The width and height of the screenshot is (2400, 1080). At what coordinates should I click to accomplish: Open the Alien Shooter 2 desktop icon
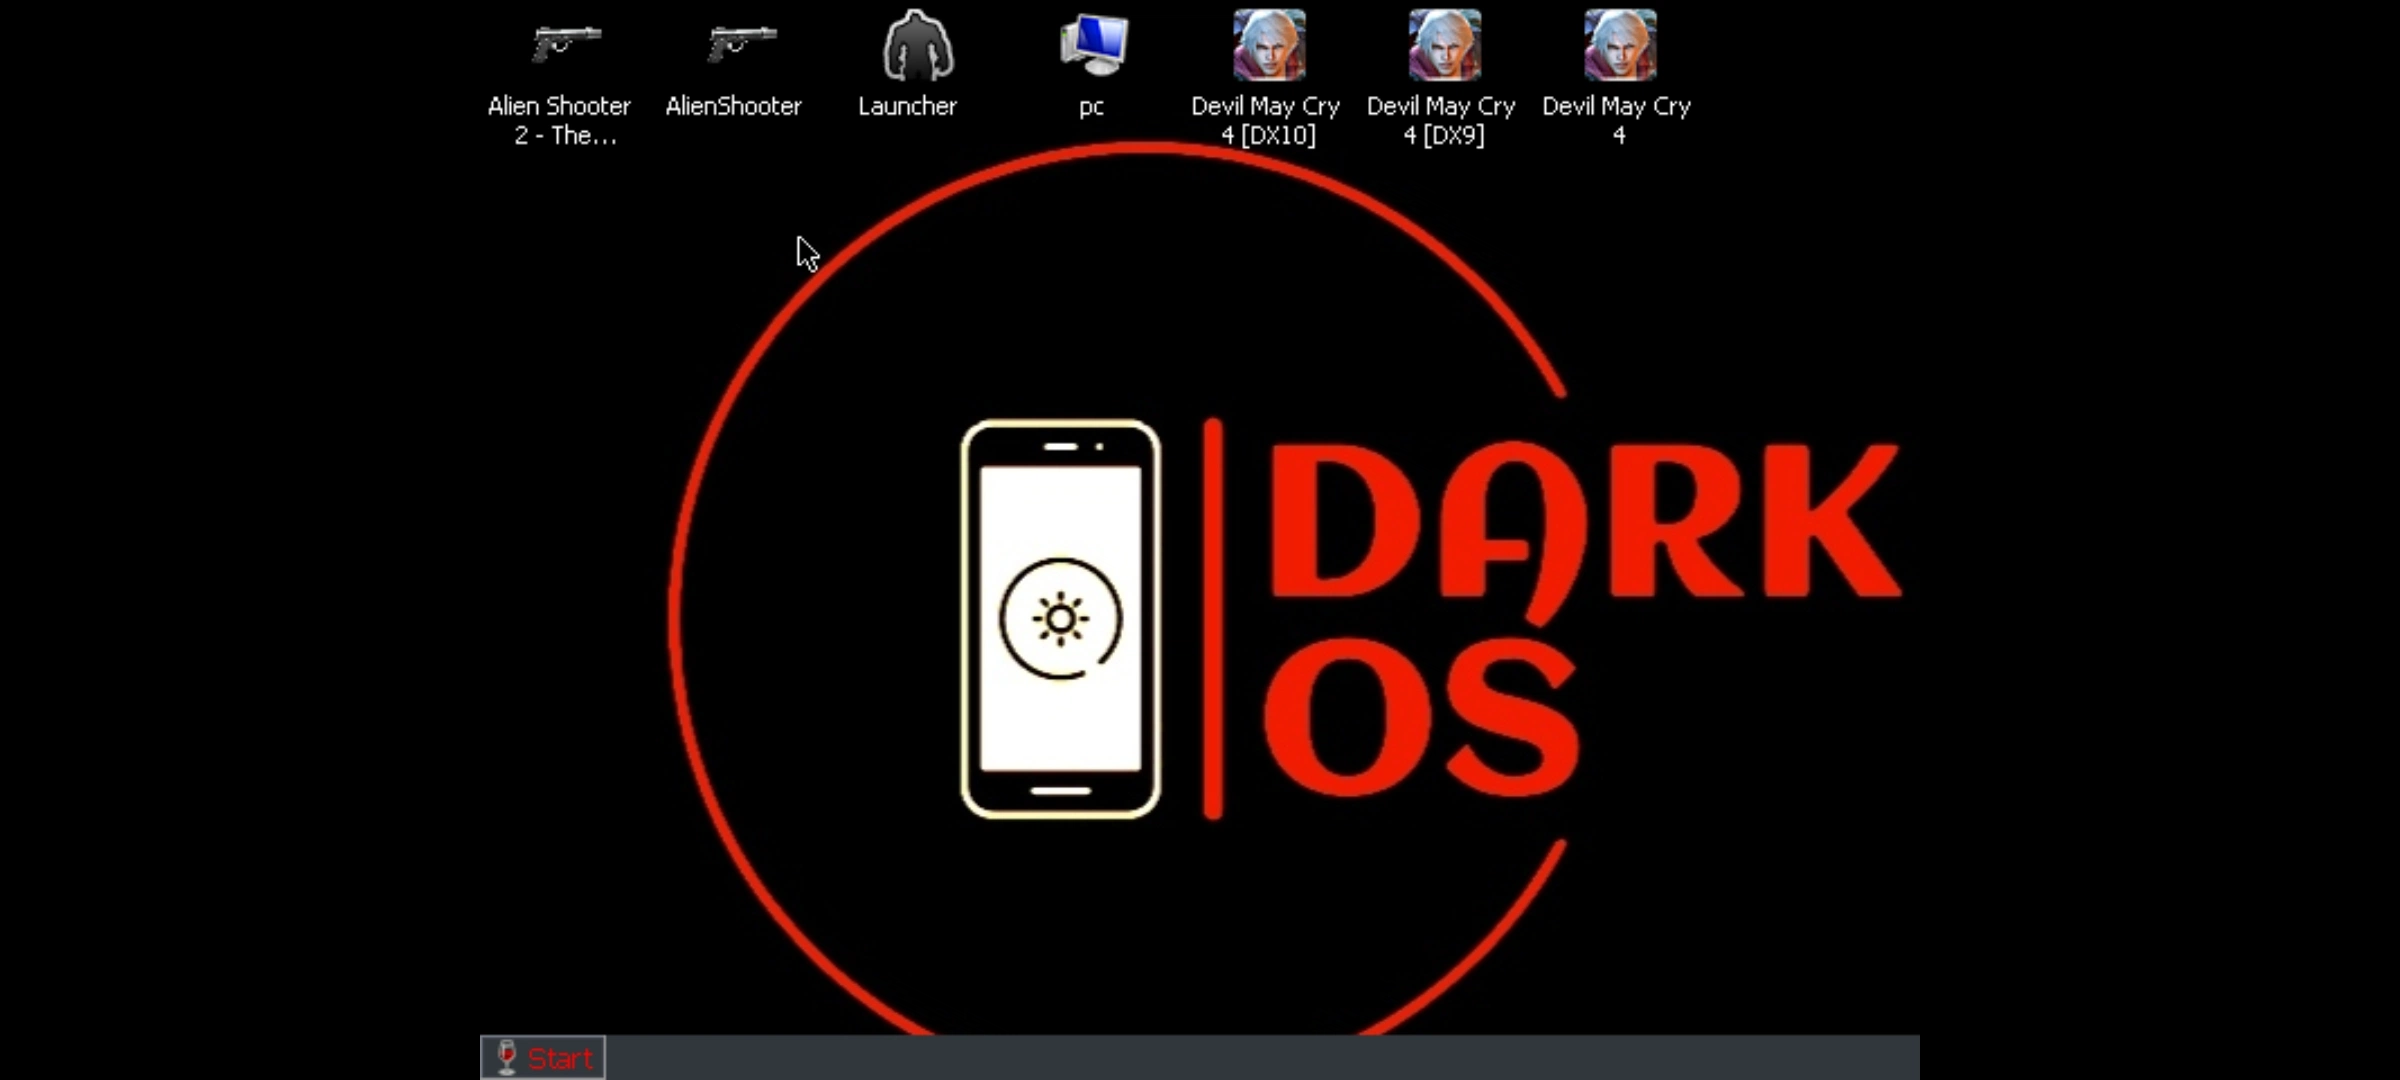(566, 45)
